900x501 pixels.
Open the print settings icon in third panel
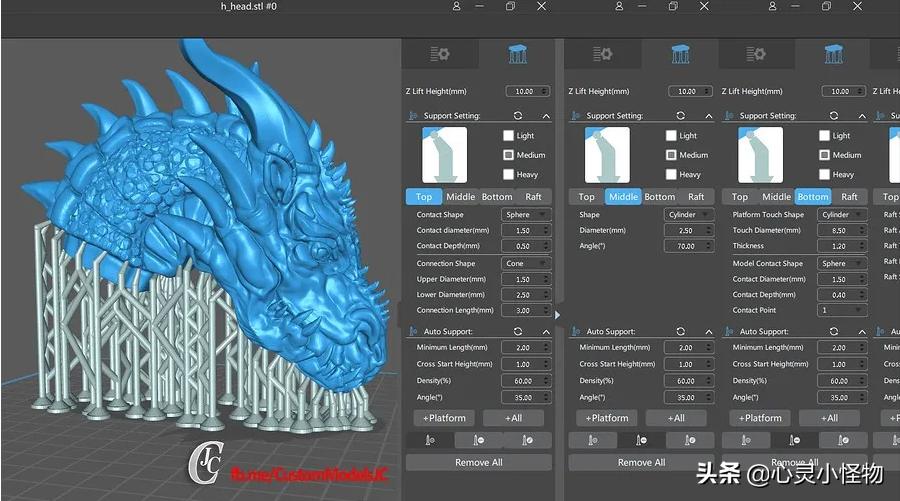[x=756, y=55]
